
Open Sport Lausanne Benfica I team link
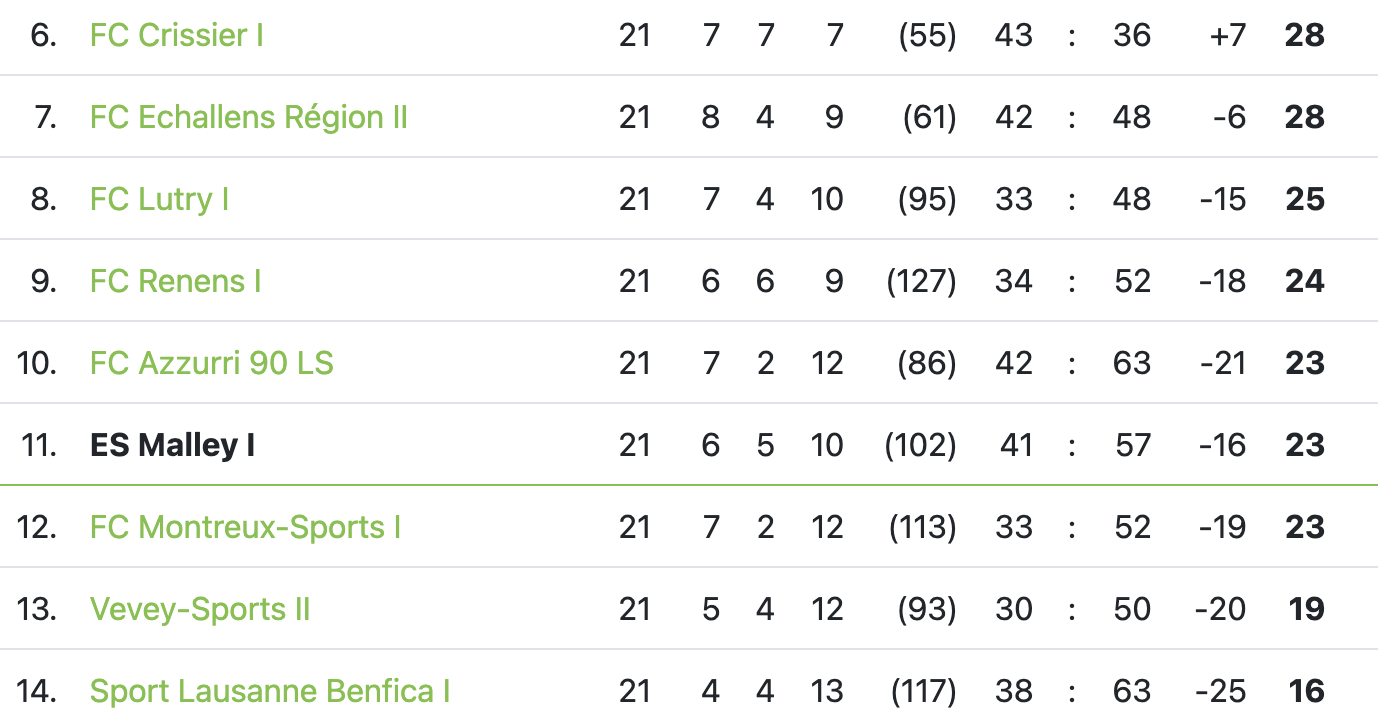(270, 691)
